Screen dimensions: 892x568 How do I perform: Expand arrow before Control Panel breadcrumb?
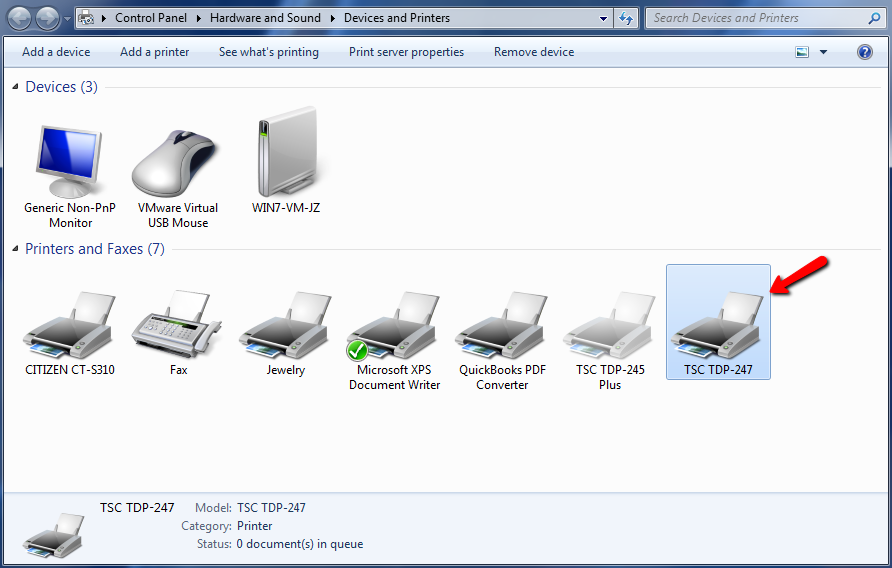(x=104, y=18)
